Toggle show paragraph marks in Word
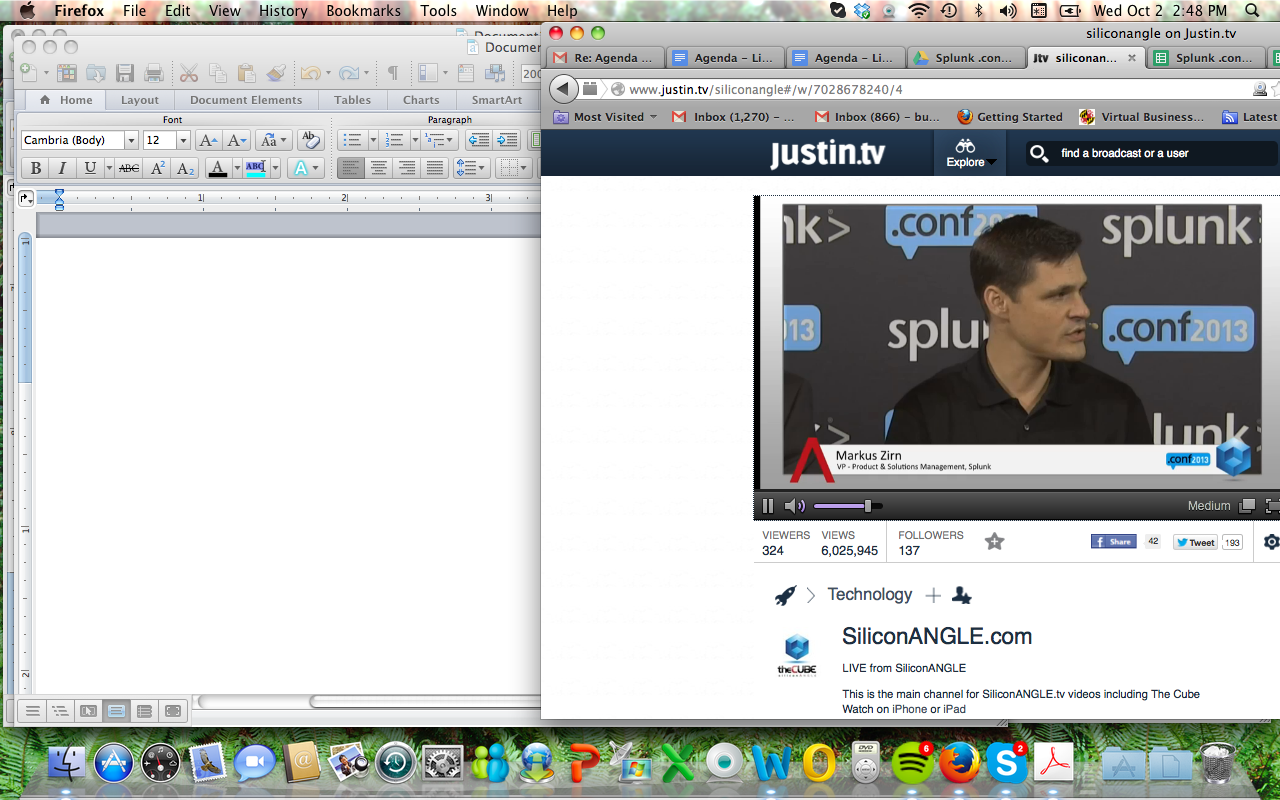The width and height of the screenshot is (1280, 800). 392,73
